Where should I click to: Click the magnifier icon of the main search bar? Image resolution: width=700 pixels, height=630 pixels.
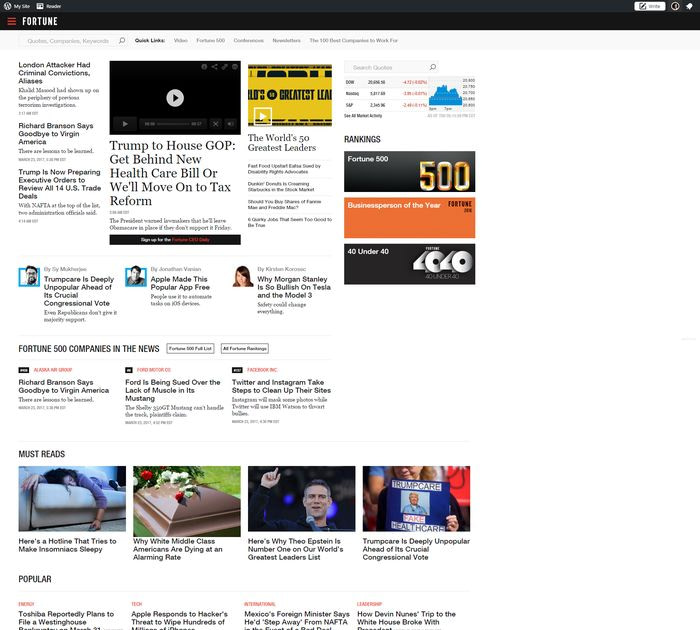[x=122, y=41]
